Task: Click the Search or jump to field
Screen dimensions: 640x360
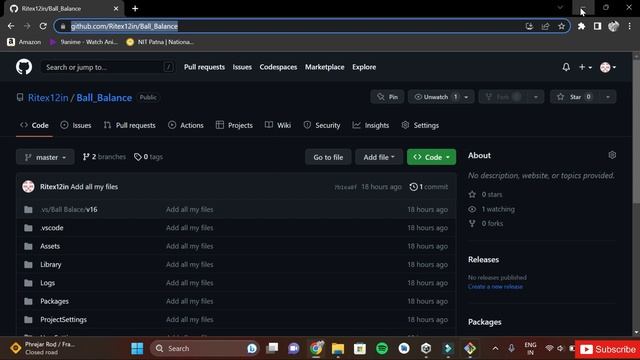Action: click(x=108, y=67)
